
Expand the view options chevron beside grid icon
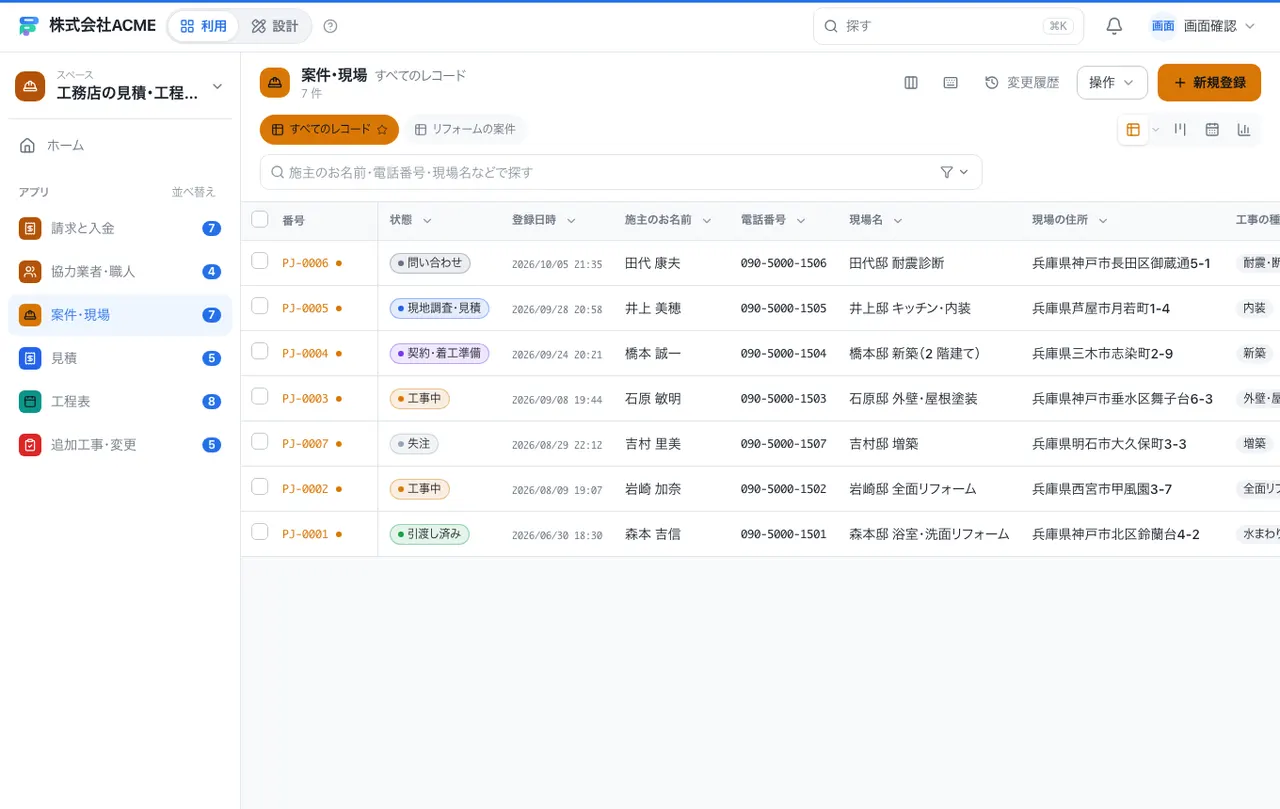pyautogui.click(x=1156, y=130)
